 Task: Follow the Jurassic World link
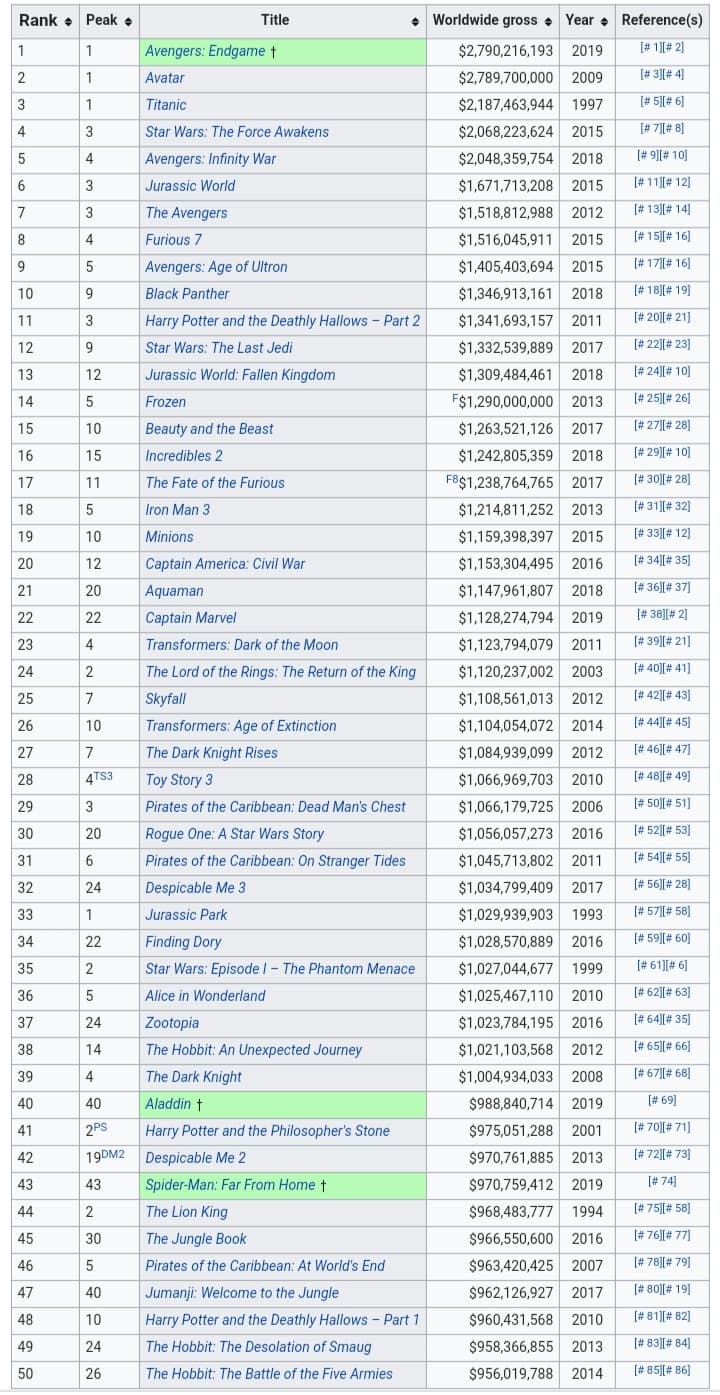[x=190, y=186]
